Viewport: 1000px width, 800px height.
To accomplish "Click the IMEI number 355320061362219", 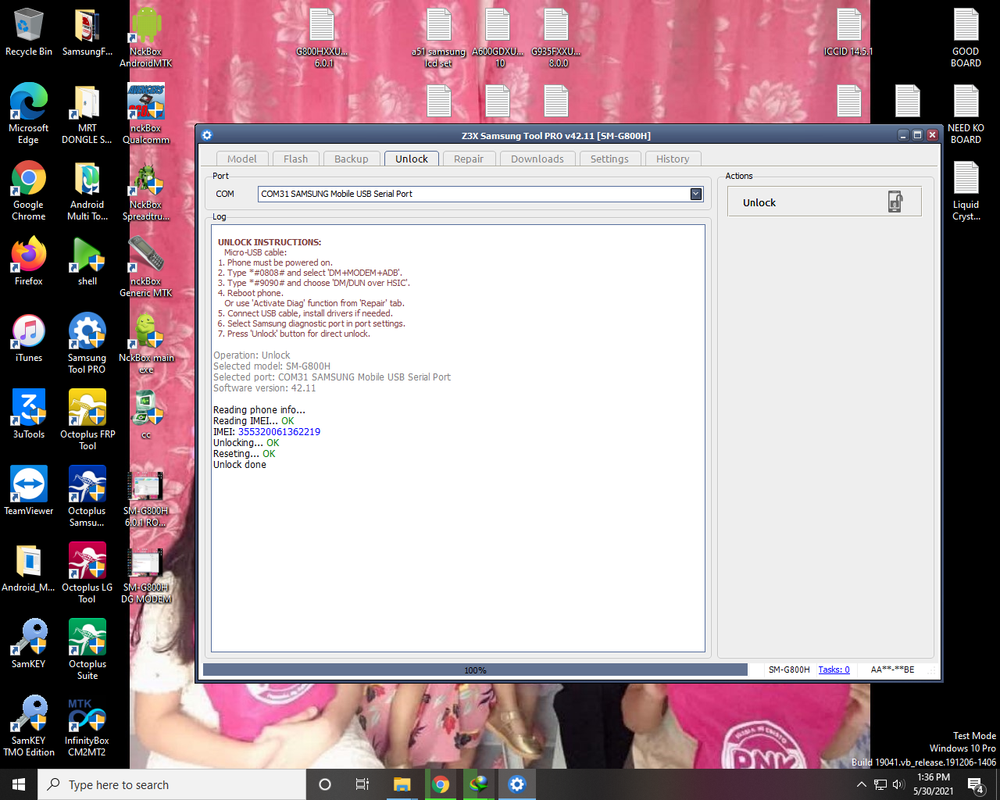I will (279, 432).
